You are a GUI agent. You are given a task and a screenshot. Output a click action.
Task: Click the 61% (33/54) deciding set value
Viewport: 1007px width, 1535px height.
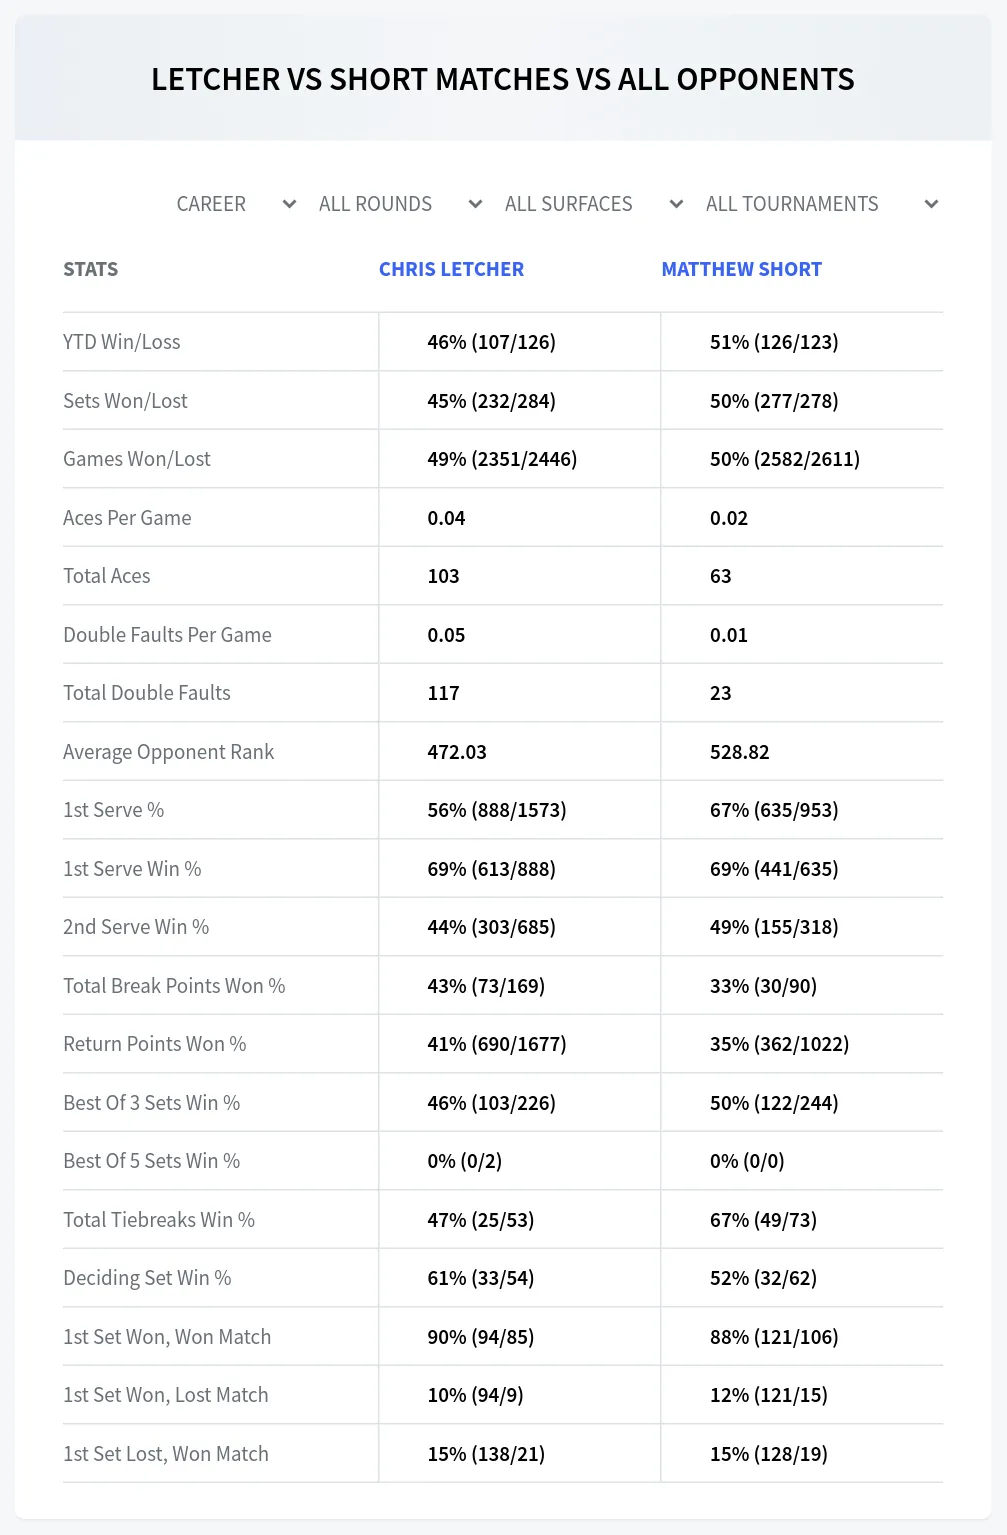point(480,1278)
